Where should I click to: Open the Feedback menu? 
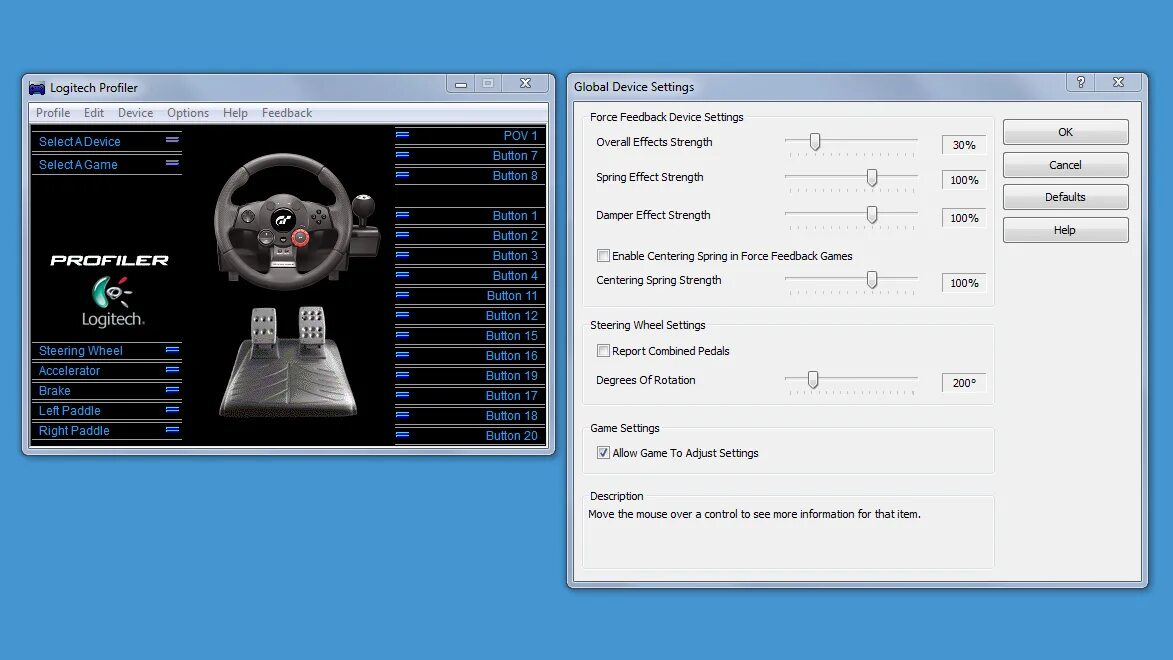pyautogui.click(x=287, y=113)
